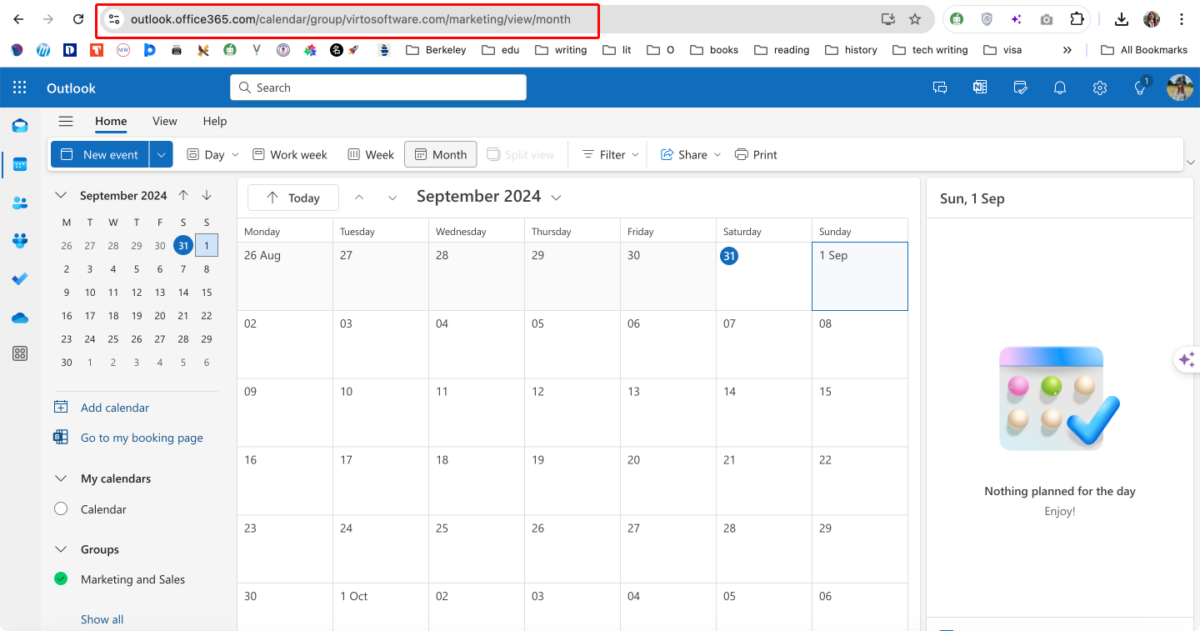Open Outlook settings via the gear icon
1200x631 pixels.
click(x=1099, y=88)
